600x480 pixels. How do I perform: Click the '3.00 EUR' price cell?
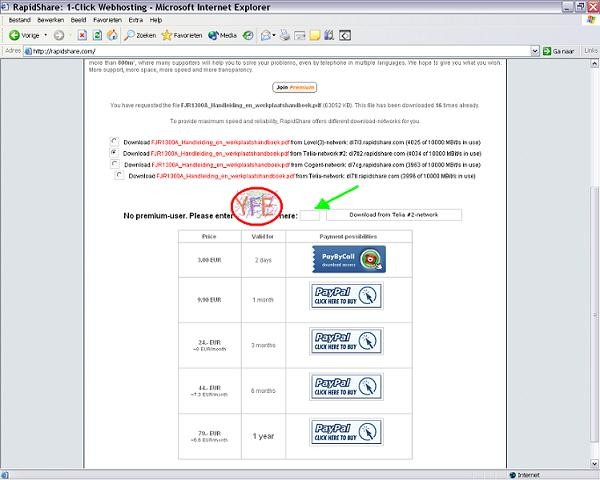(209, 260)
